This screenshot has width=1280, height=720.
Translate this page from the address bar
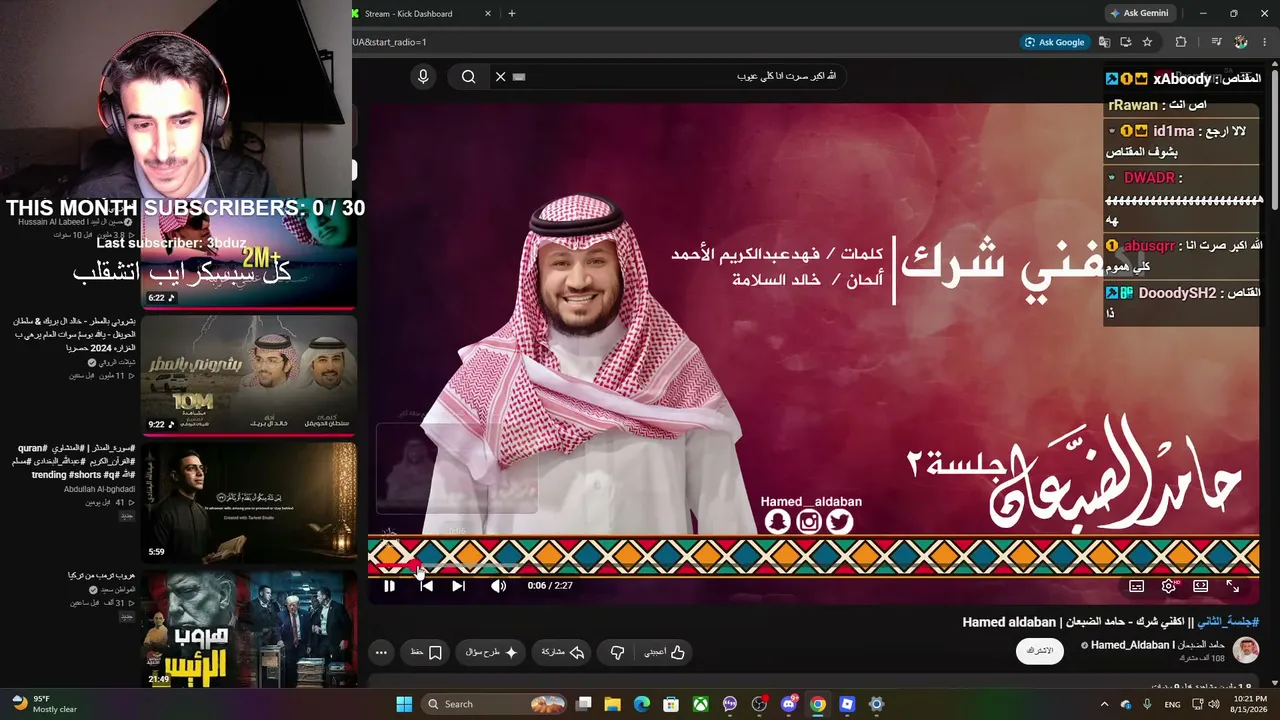[1104, 42]
